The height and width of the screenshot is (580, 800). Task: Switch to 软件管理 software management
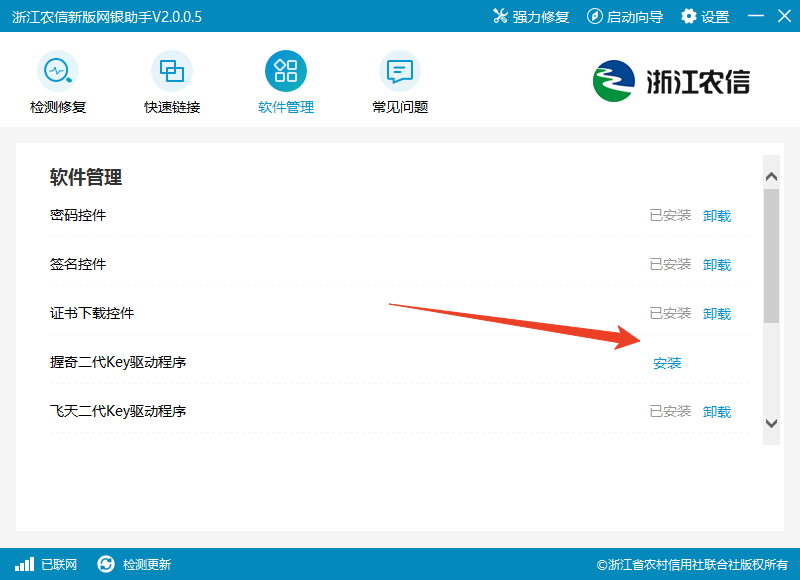(x=285, y=73)
